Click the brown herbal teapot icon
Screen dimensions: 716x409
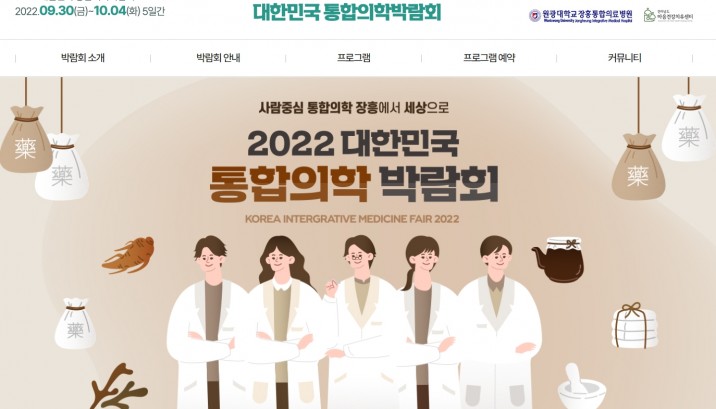558,259
